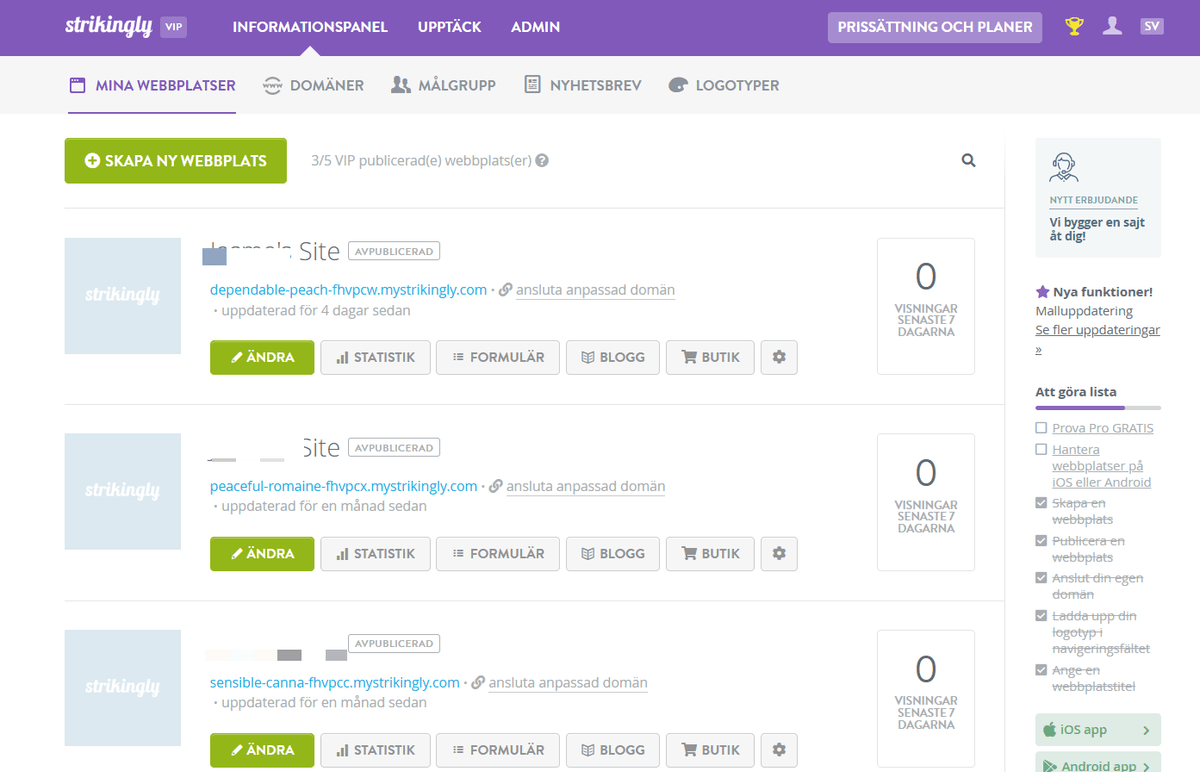Open 'Vi bygger en sajt åt dig!' offer
Image resolution: width=1200 pixels, height=772 pixels.
pyautogui.click(x=1097, y=229)
